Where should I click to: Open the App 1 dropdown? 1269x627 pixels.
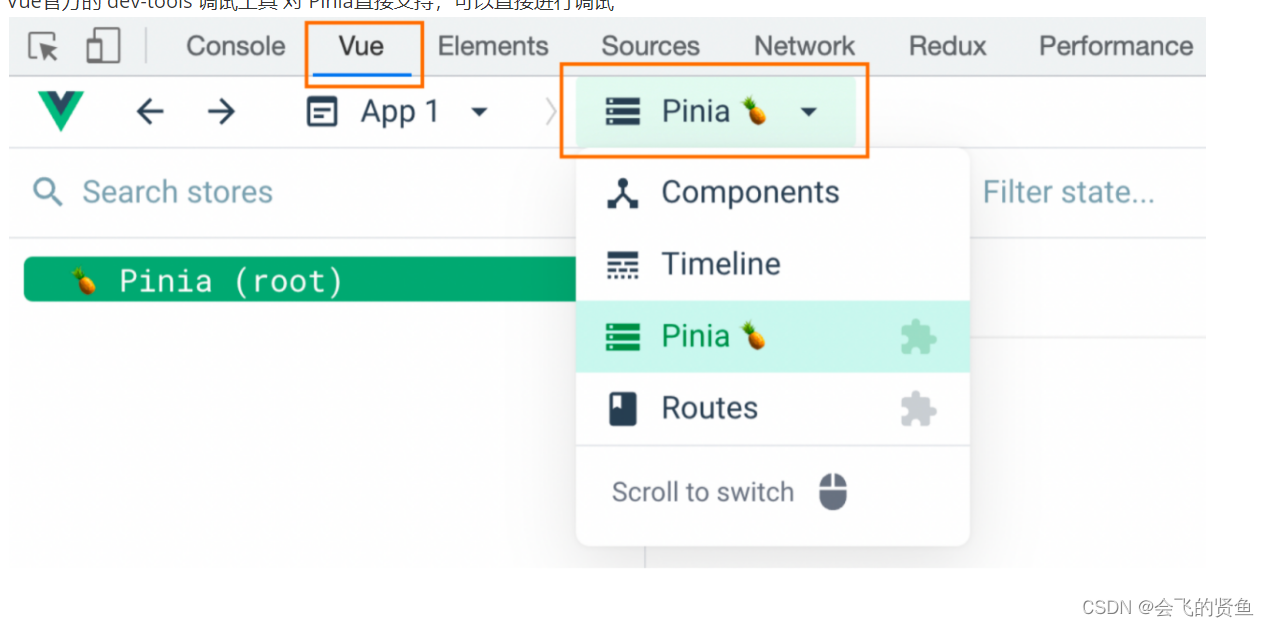pos(479,112)
